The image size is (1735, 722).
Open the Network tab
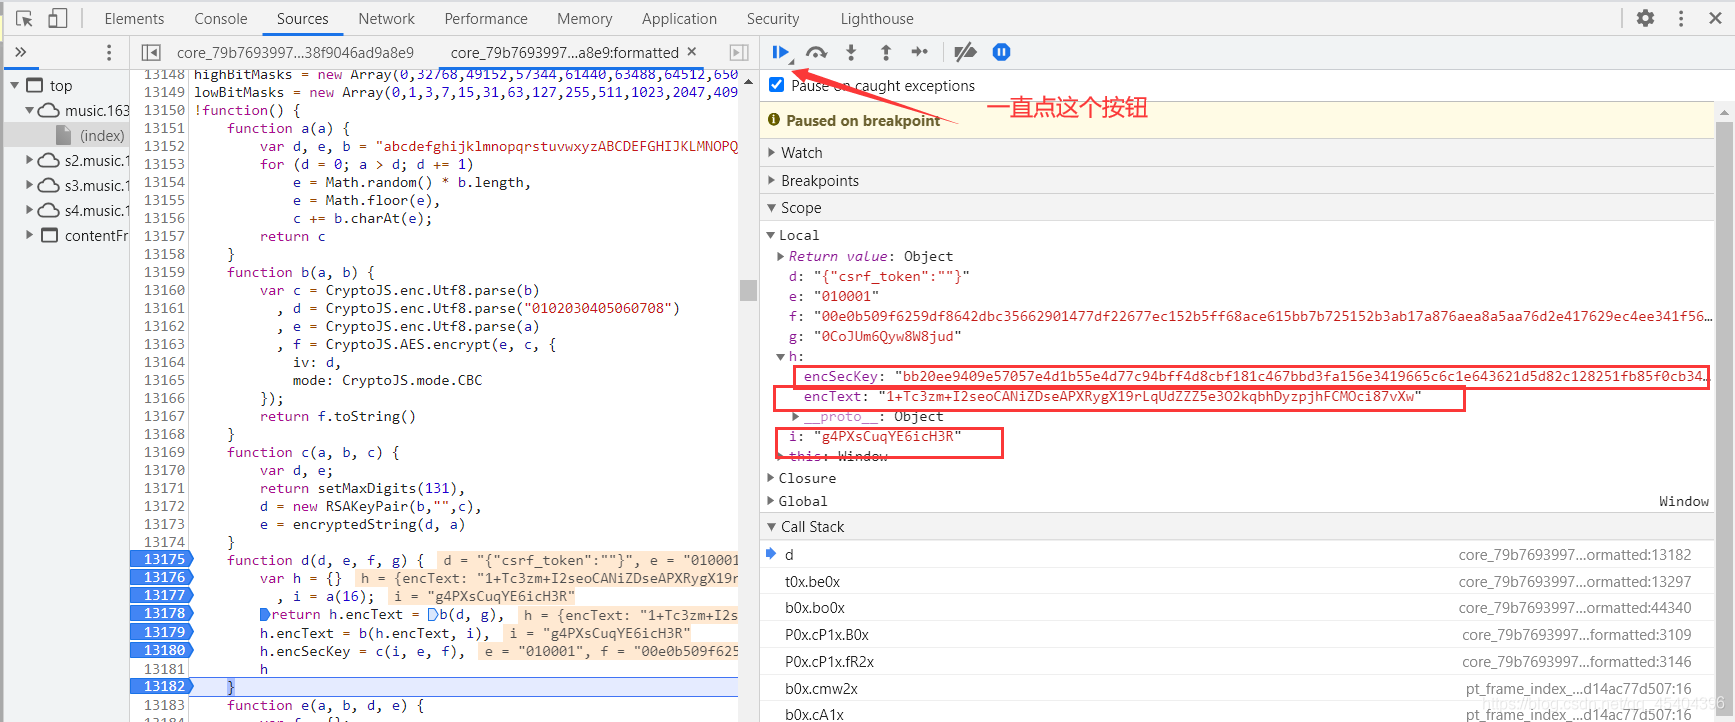(387, 18)
